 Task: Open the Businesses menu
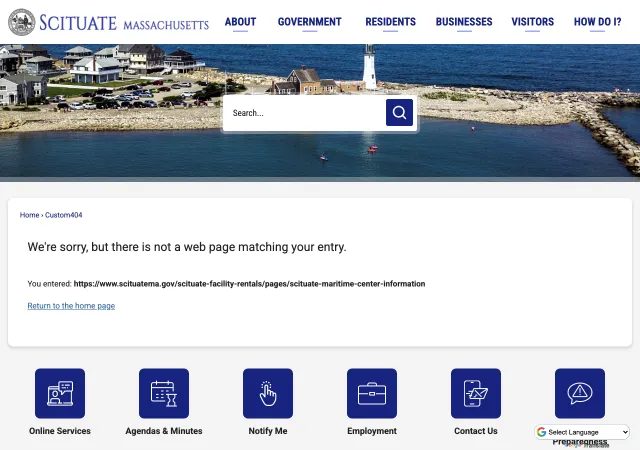coord(464,22)
